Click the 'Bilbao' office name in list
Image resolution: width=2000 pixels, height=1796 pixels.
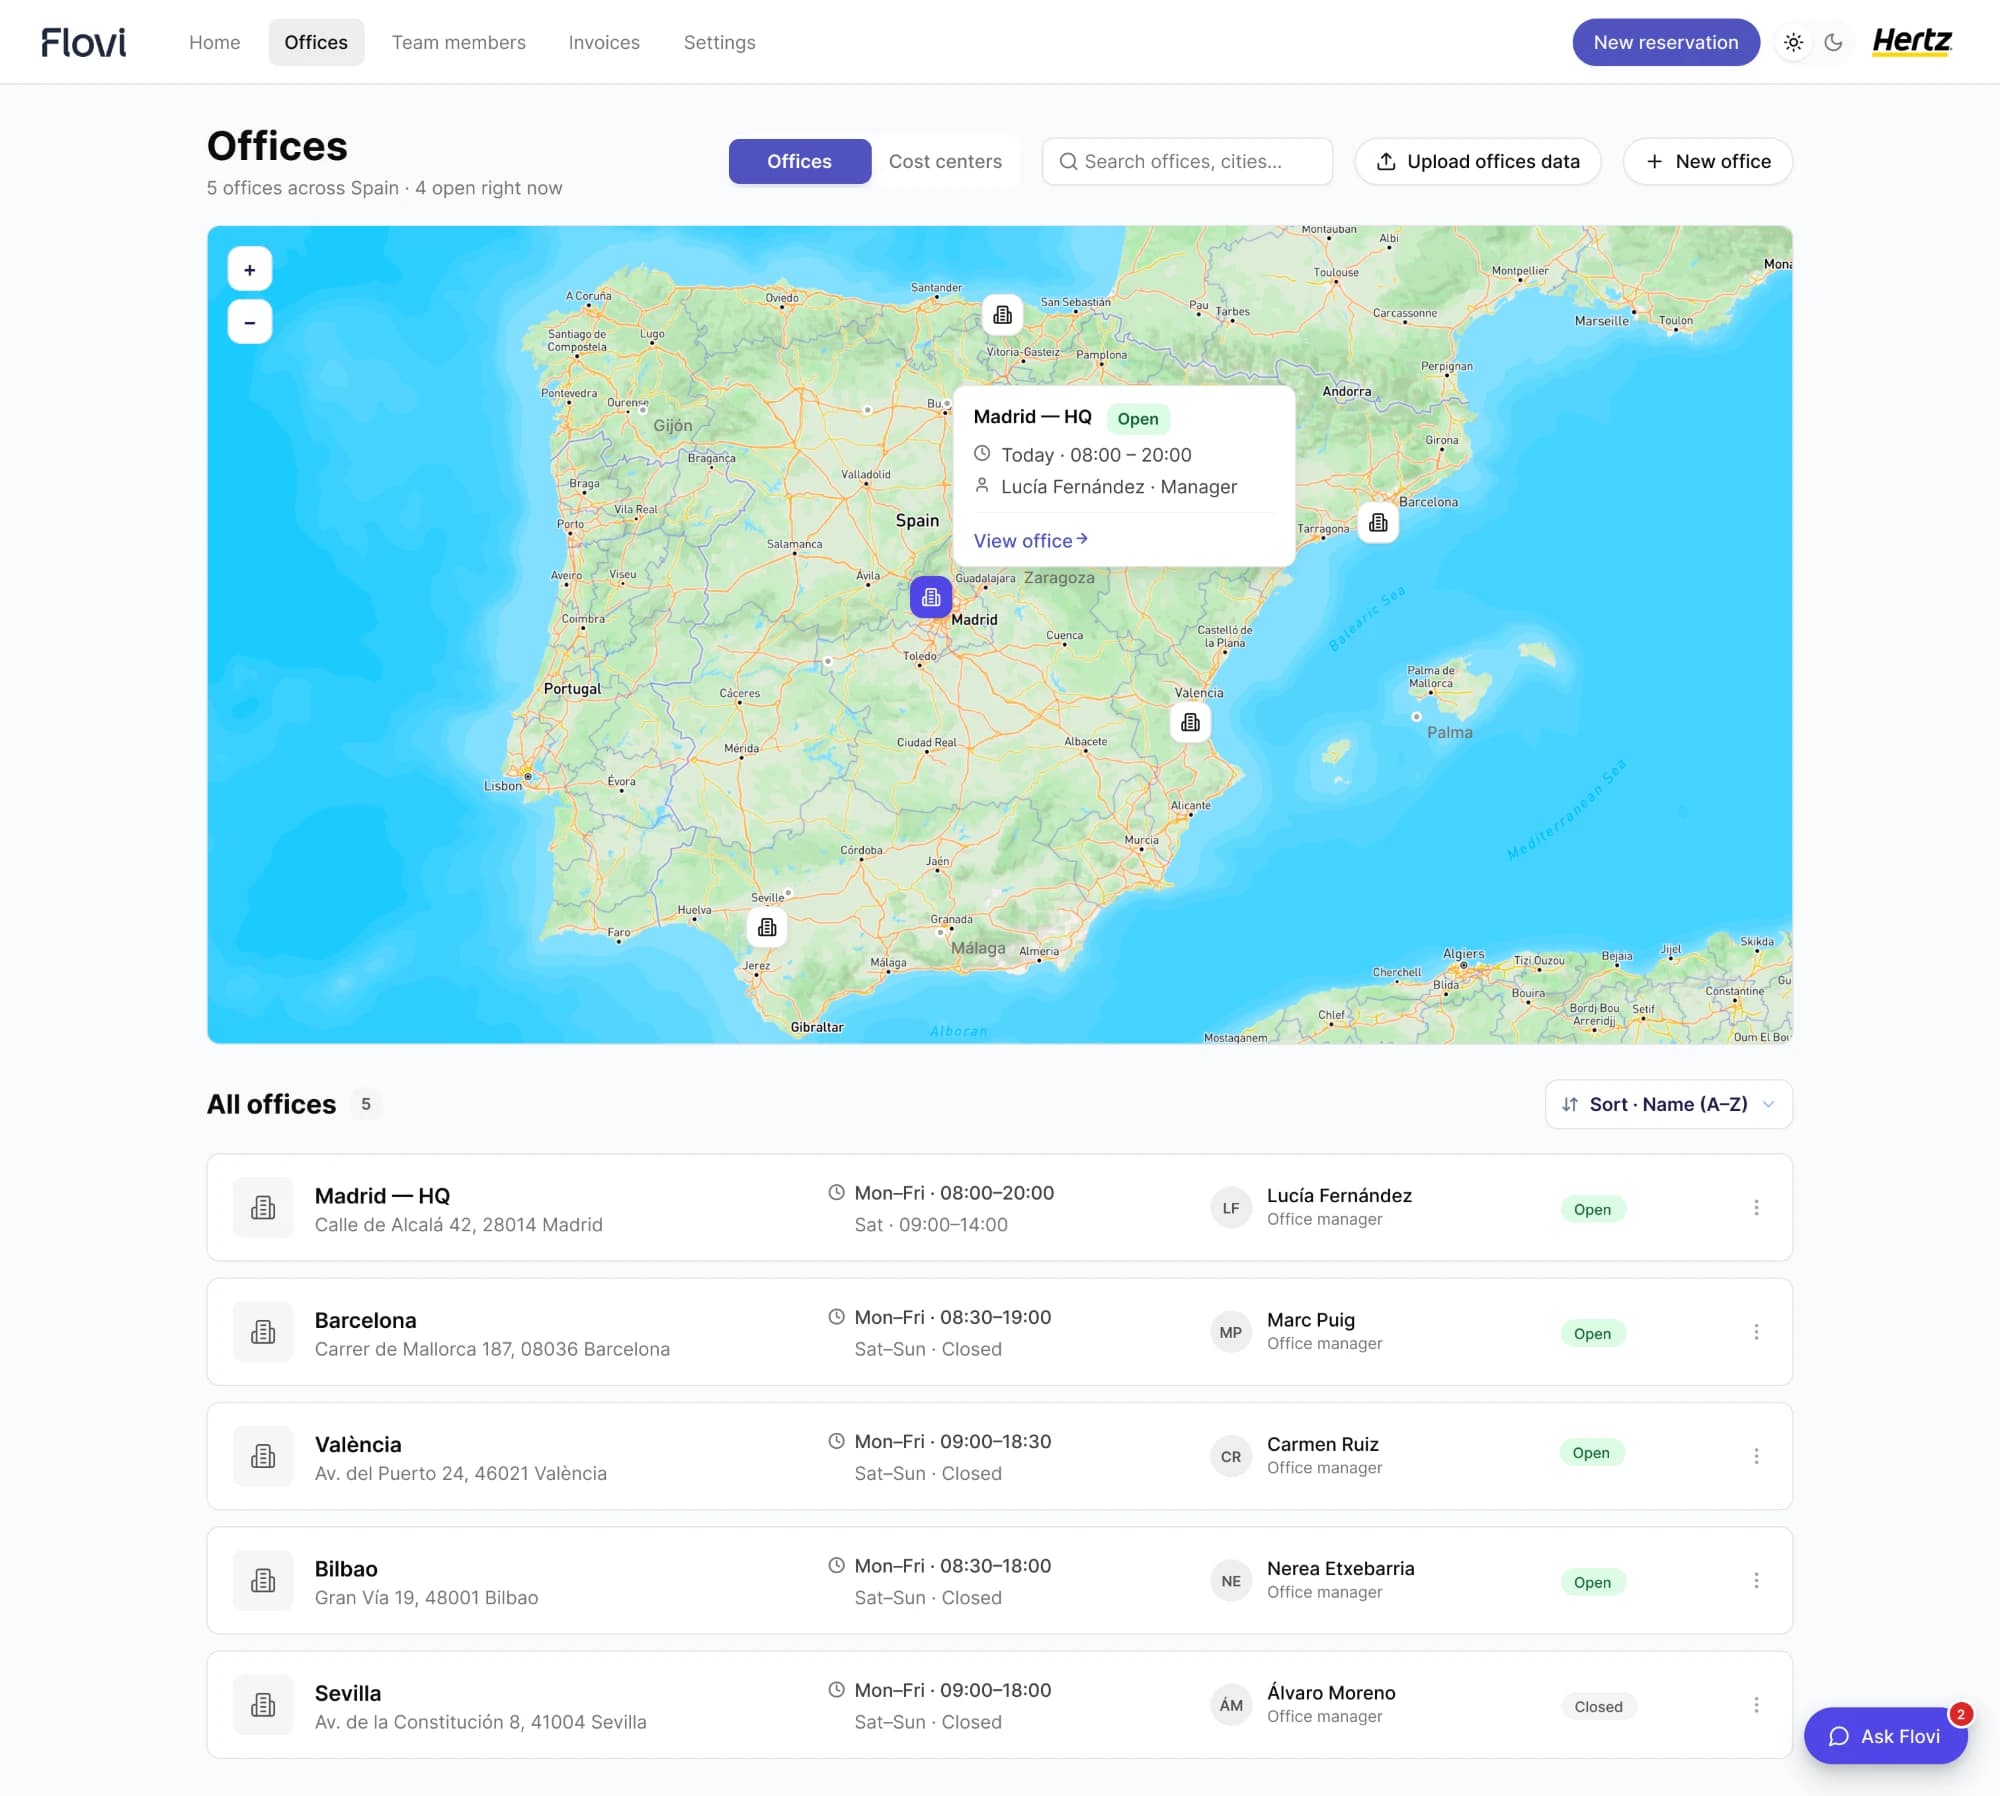[x=346, y=1568]
